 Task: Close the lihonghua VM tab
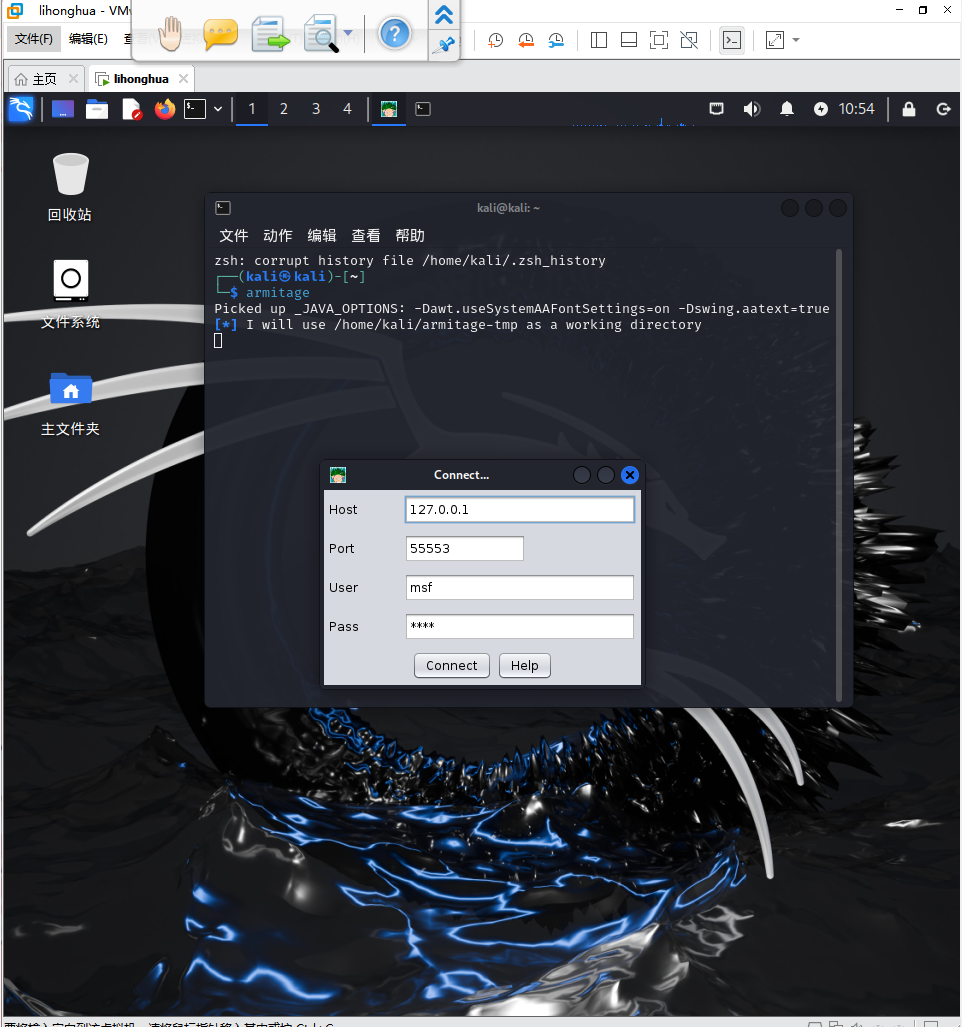click(183, 79)
